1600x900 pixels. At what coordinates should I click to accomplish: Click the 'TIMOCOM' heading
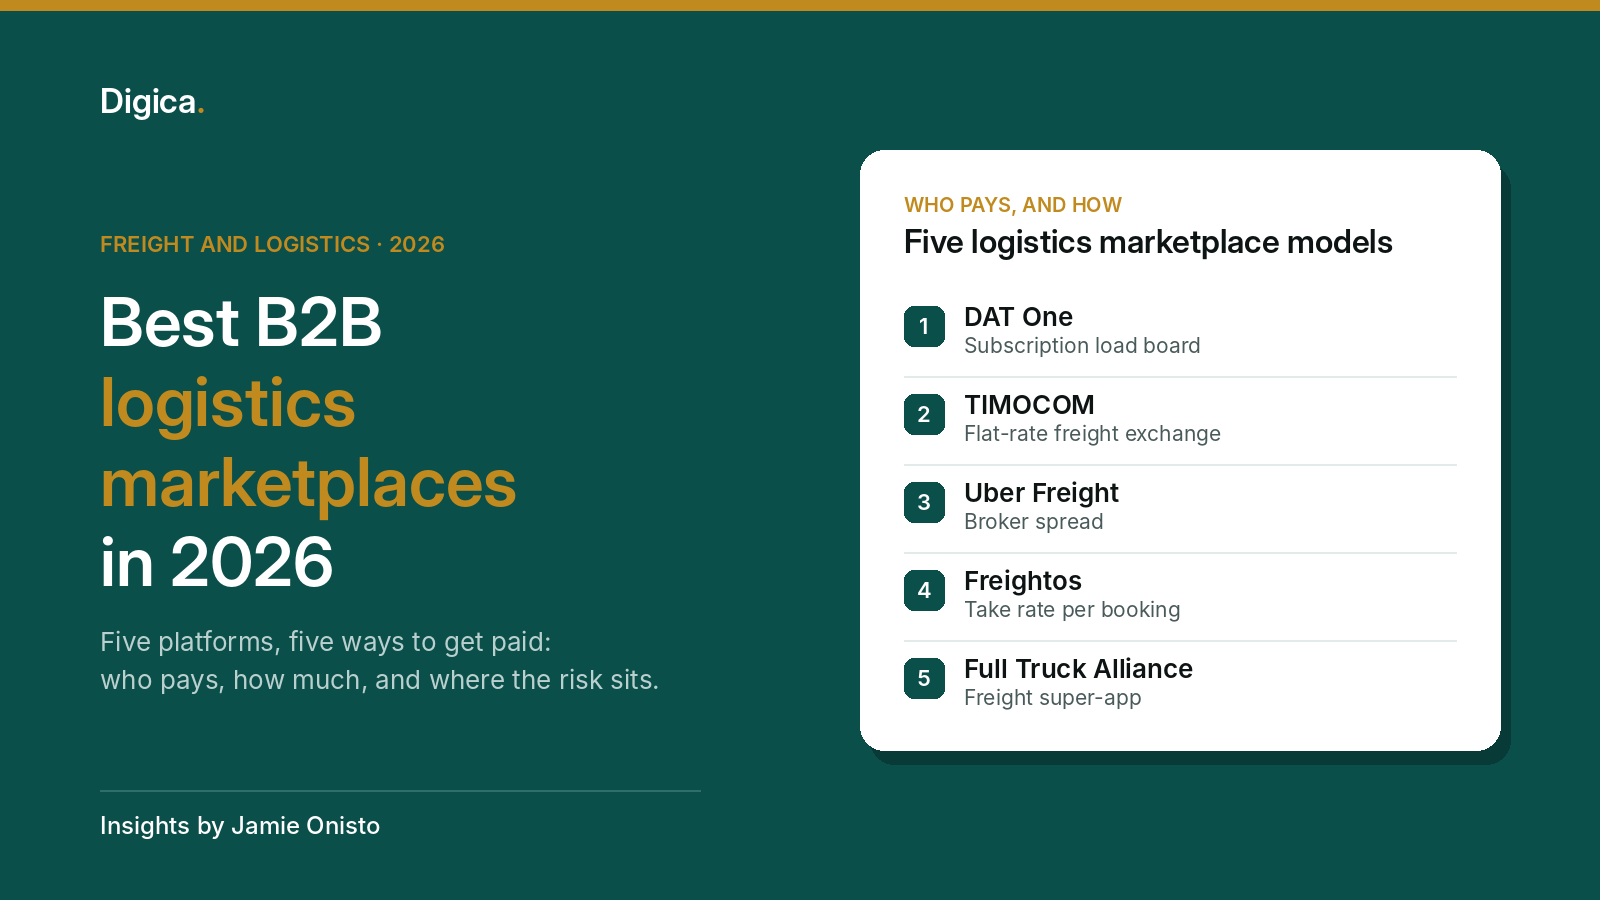pos(1029,405)
